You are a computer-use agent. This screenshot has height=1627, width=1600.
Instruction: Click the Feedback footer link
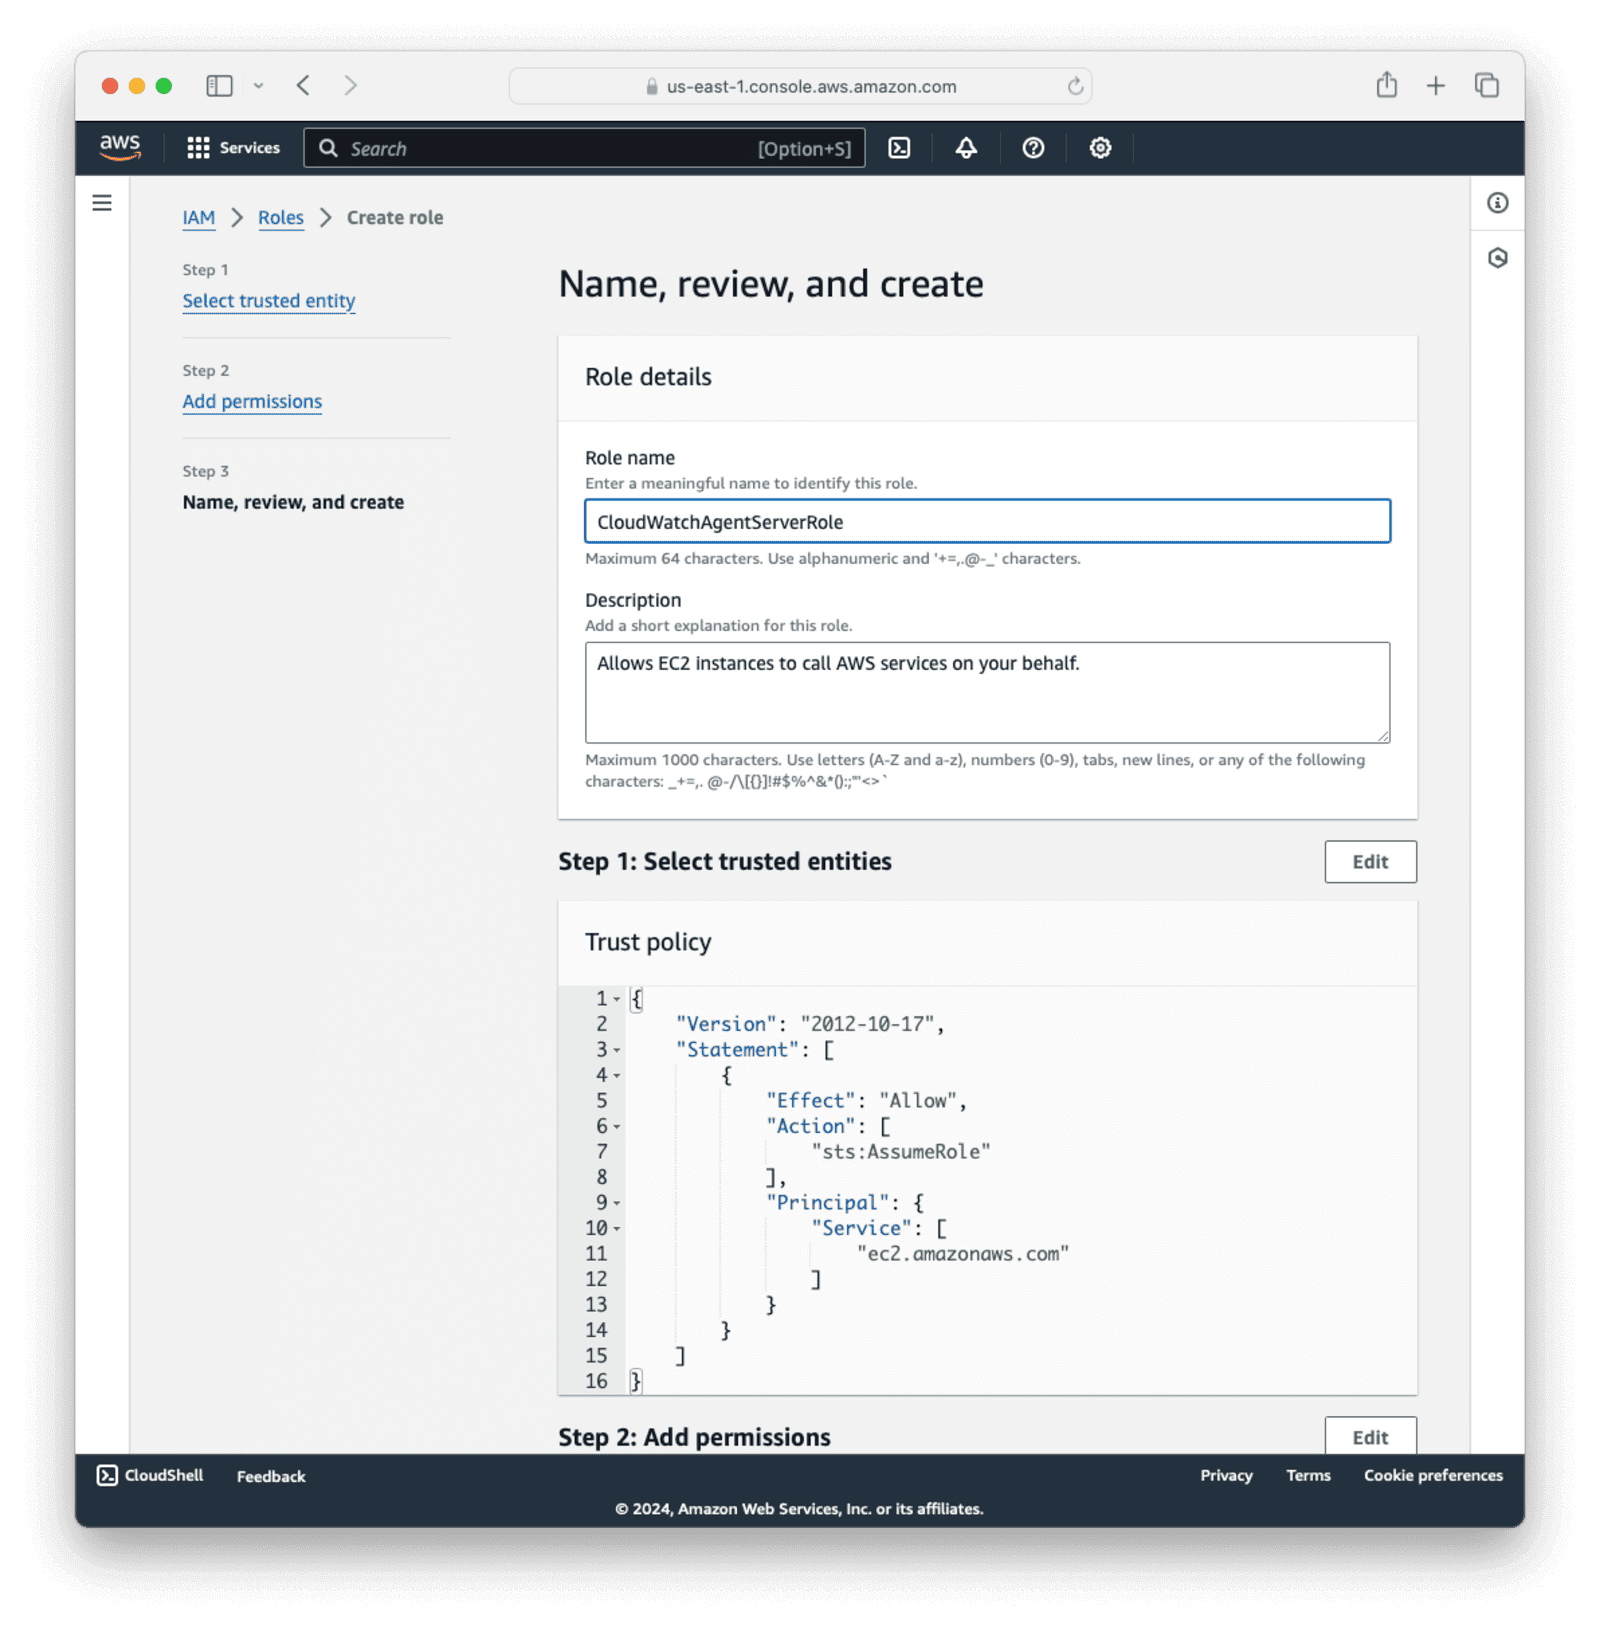[x=271, y=1477]
